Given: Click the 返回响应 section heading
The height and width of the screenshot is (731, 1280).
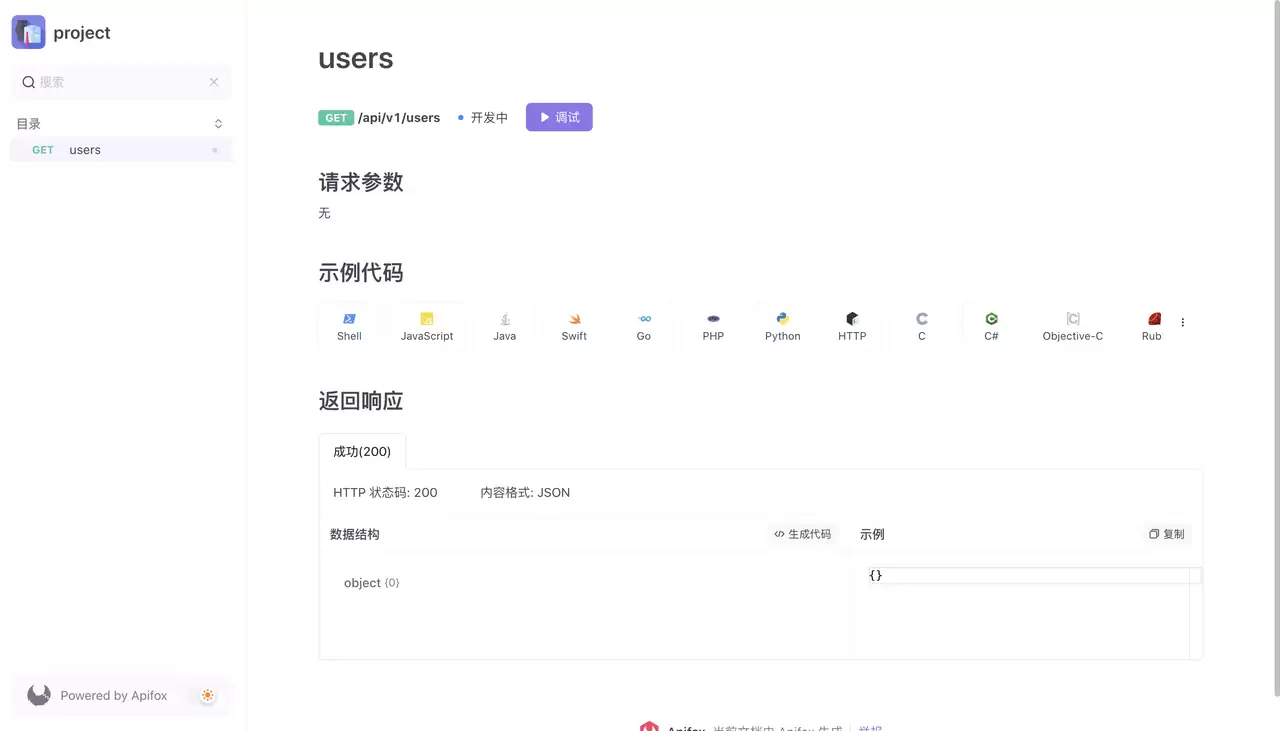Looking at the screenshot, I should pyautogui.click(x=361, y=401).
